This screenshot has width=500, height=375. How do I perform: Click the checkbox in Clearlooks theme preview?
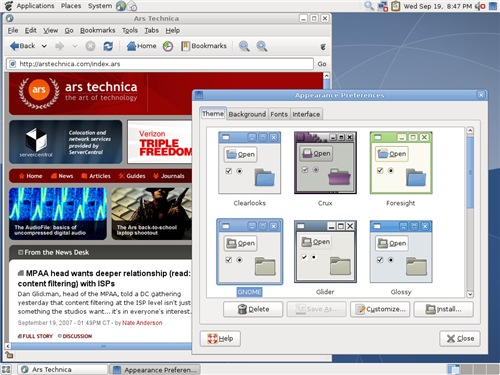[228, 171]
